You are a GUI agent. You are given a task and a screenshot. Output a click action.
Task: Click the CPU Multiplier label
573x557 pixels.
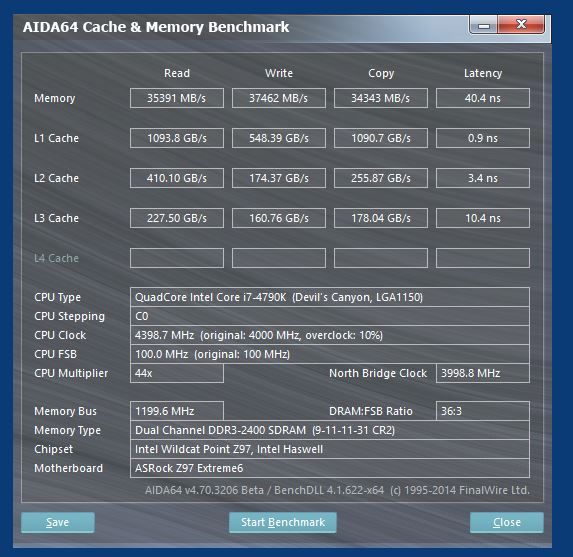71,373
